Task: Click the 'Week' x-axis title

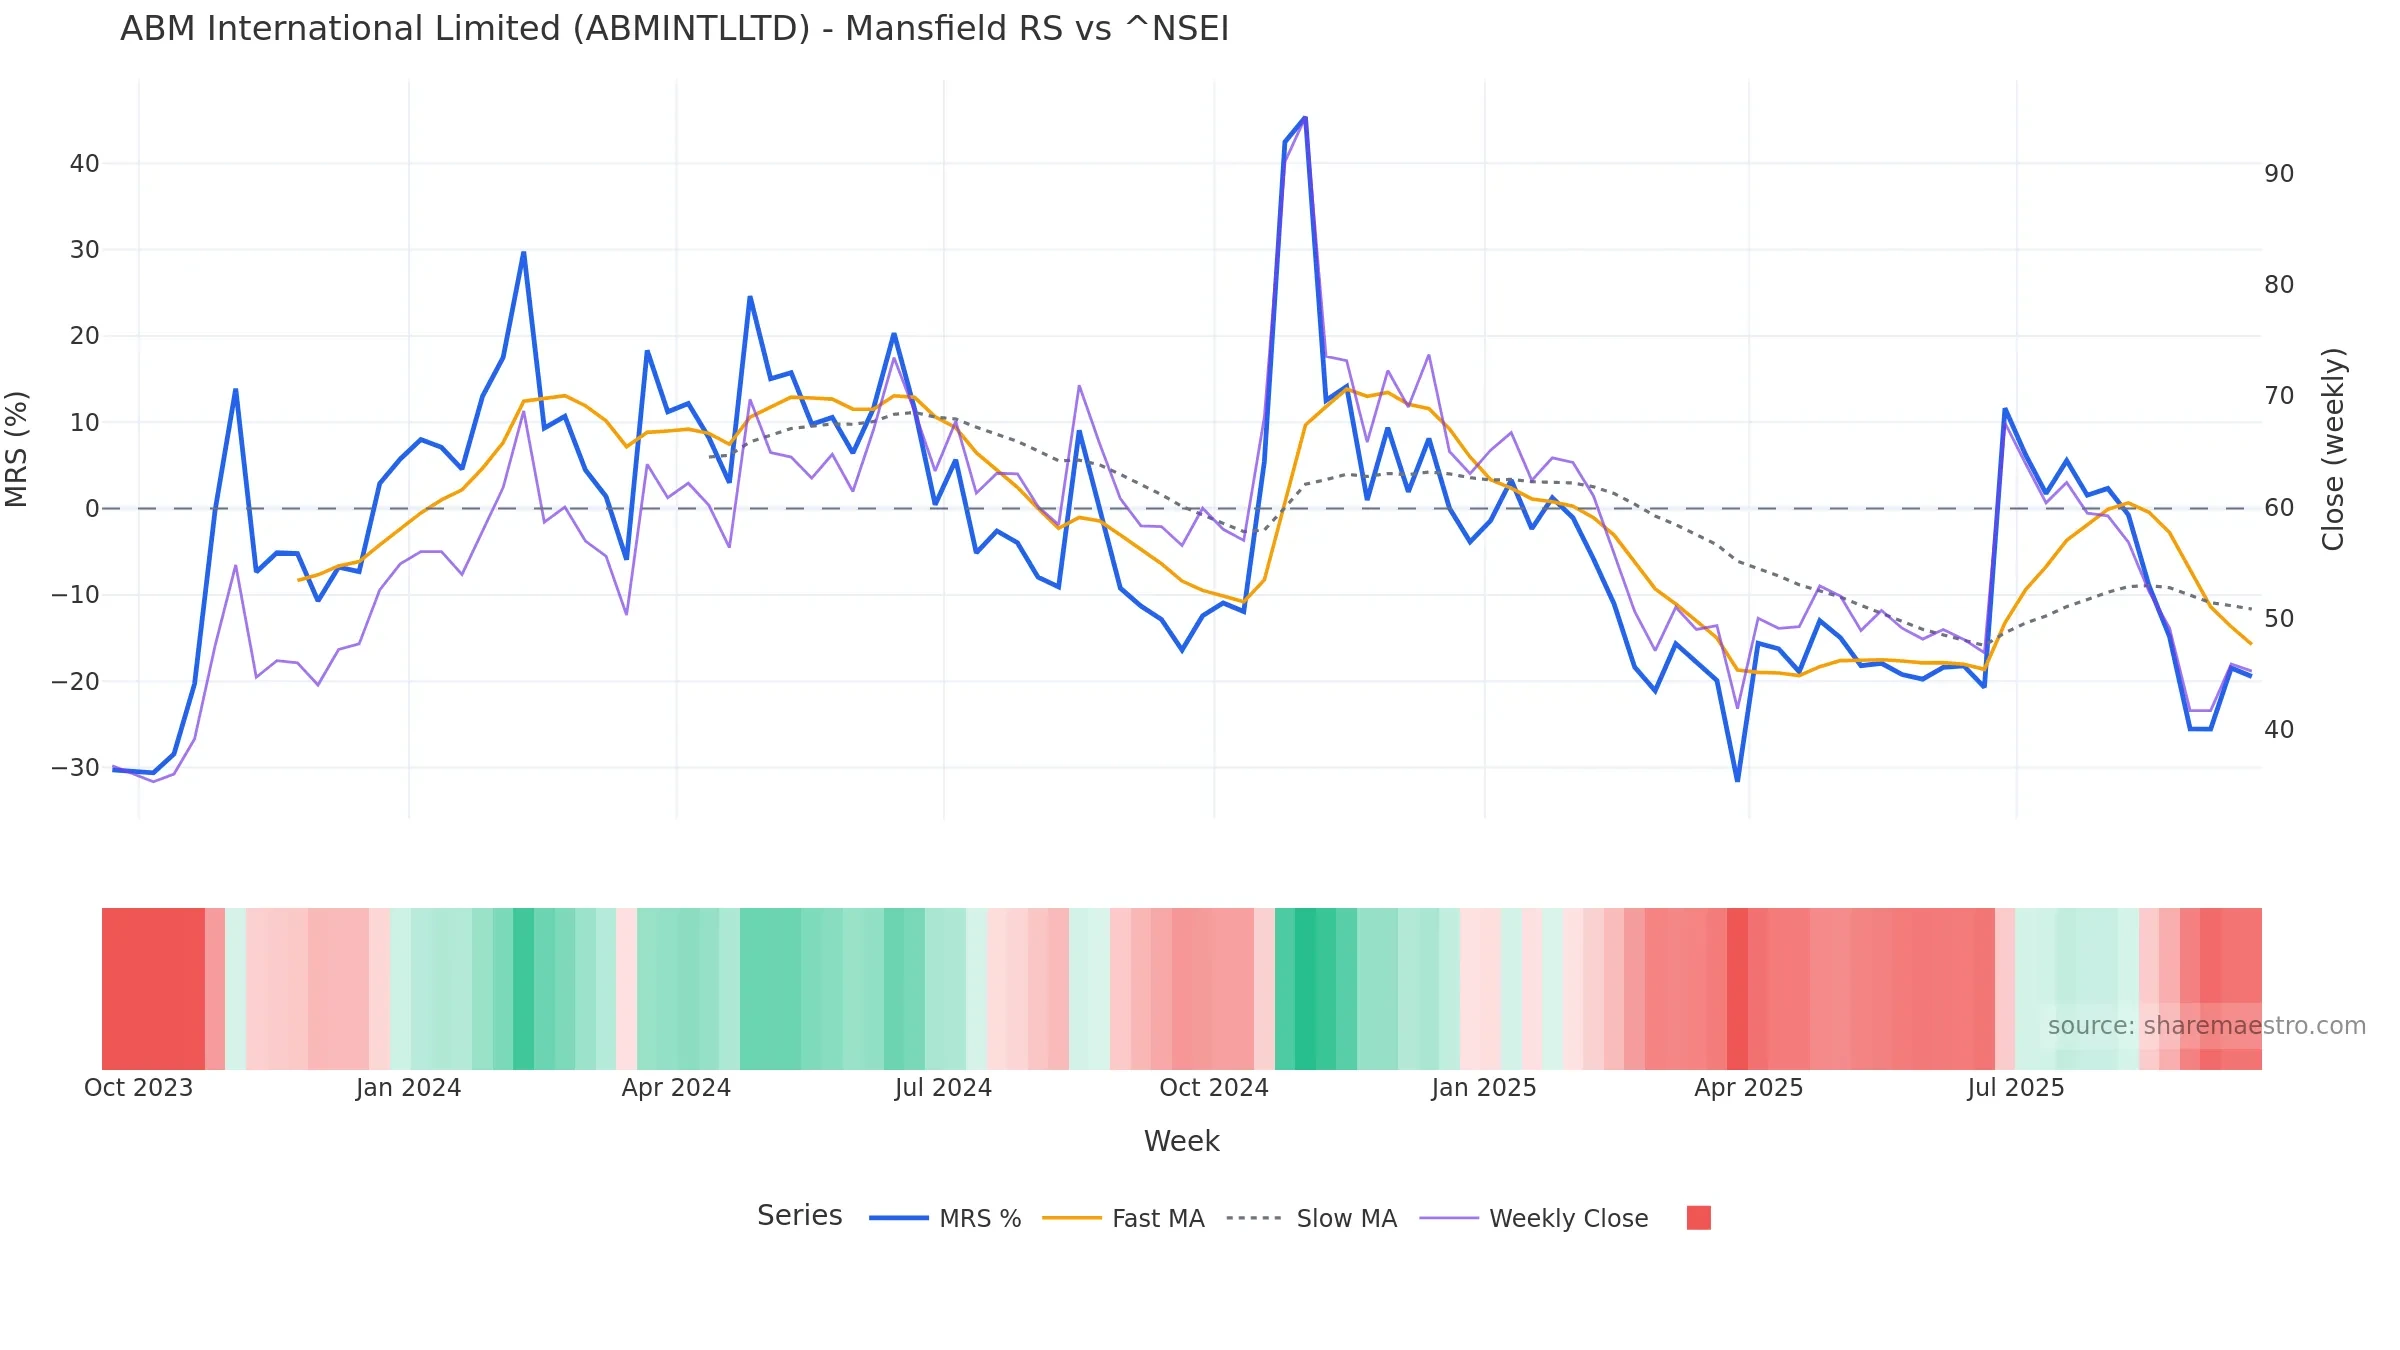Action: pyautogui.click(x=1181, y=1141)
